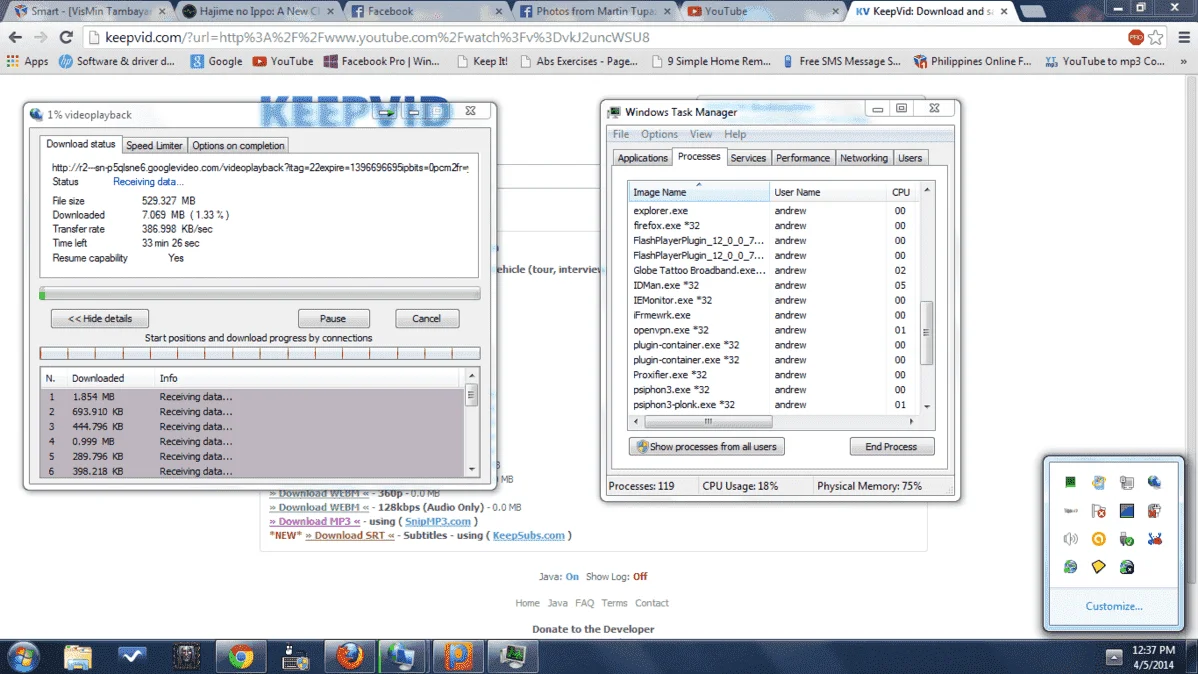Open the on-screen keyboard taskbar icon
Viewport: 1198px width, 674px height.
pyautogui.click(x=295, y=656)
